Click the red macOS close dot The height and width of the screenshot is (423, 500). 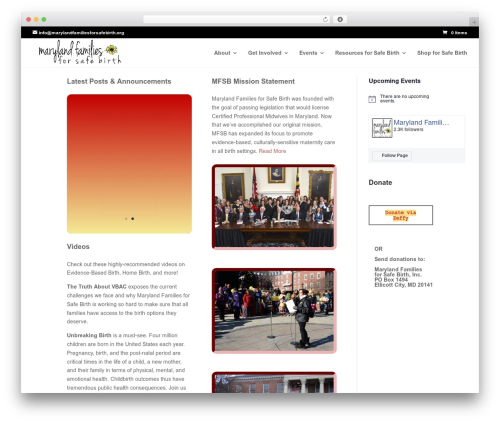pos(29,19)
